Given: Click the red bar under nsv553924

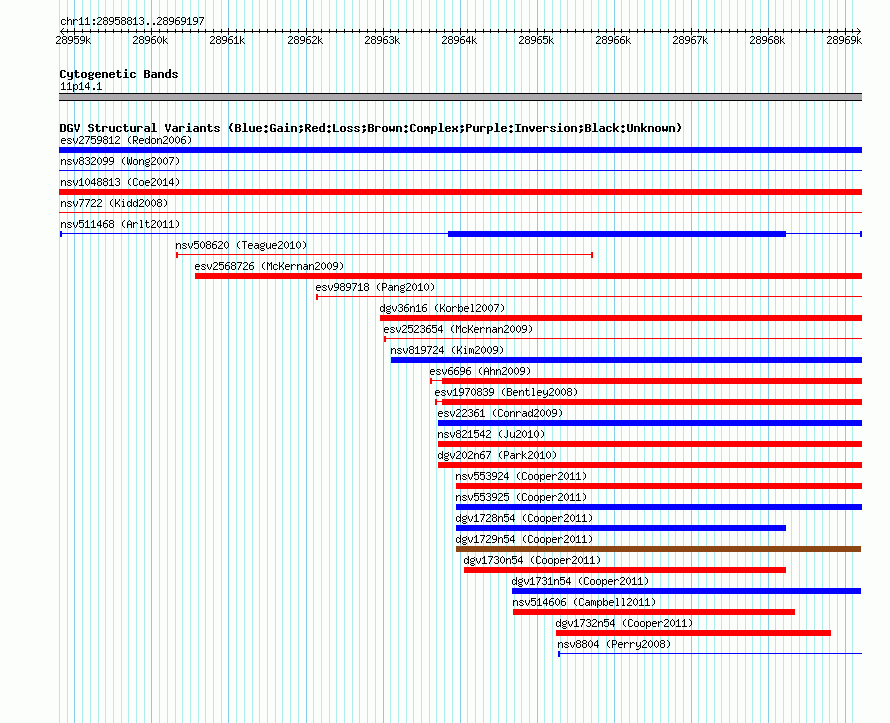Looking at the screenshot, I should (659, 486).
